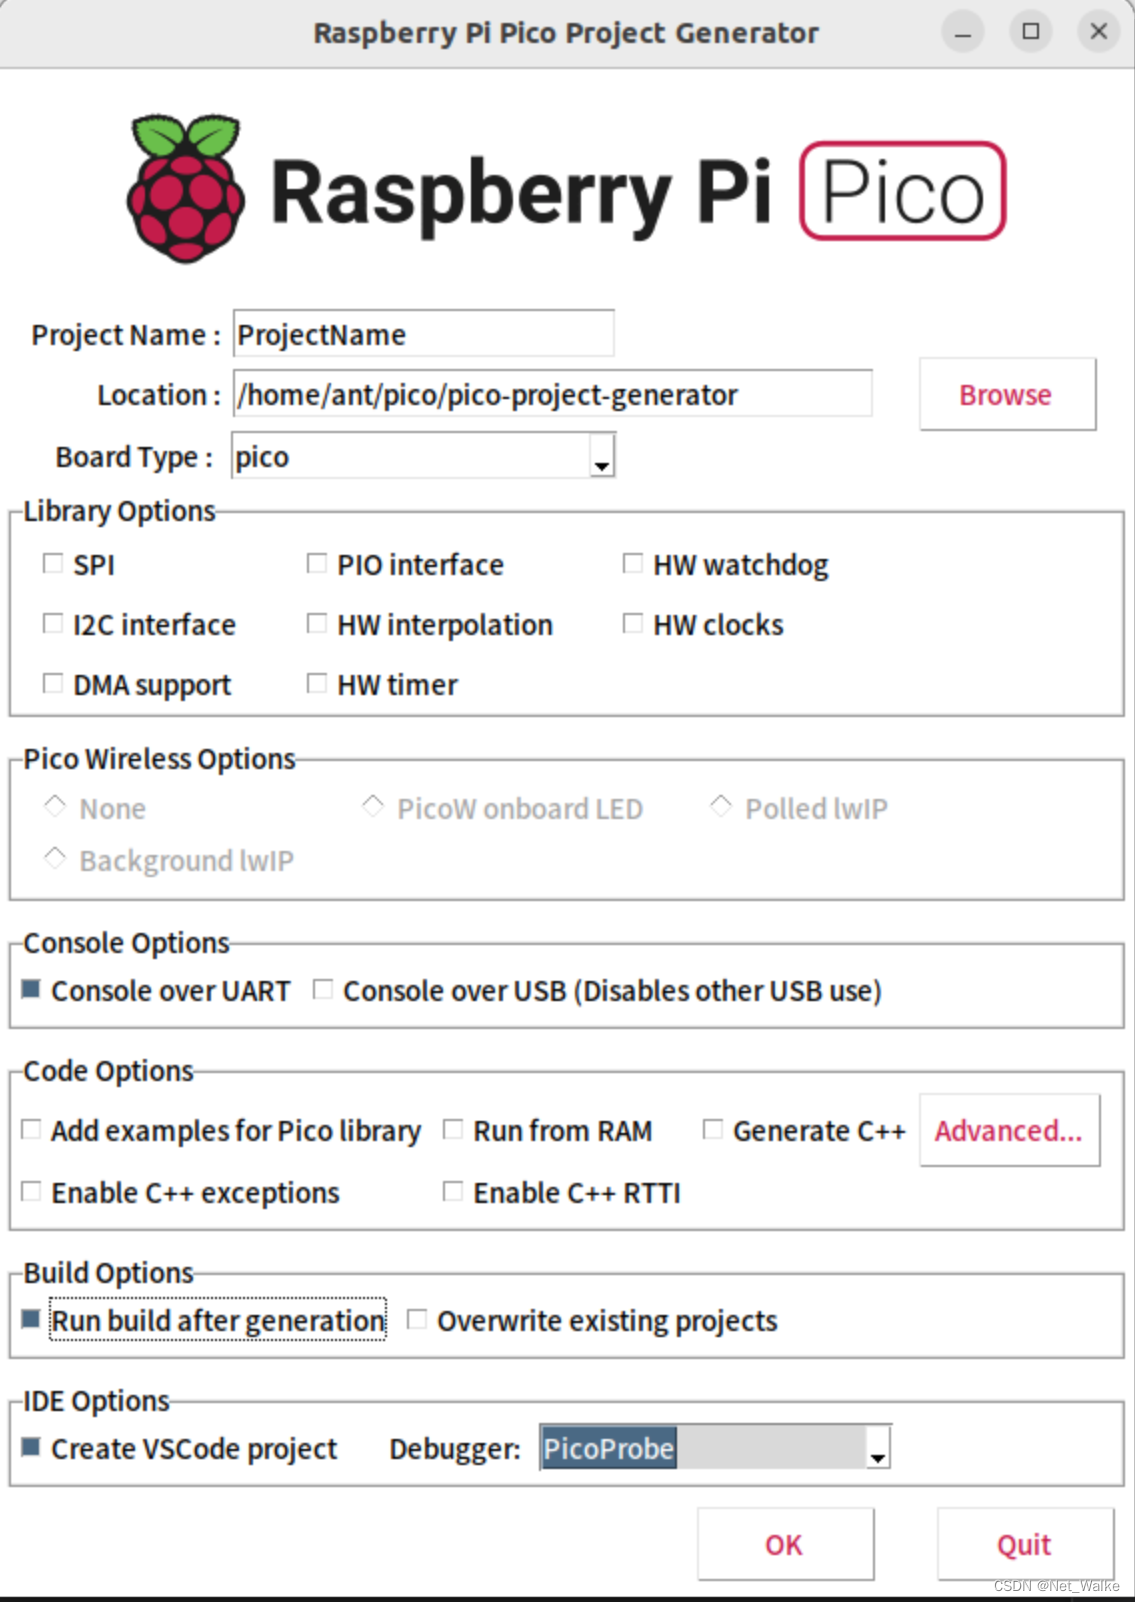Check the HW watchdog option

(632, 563)
